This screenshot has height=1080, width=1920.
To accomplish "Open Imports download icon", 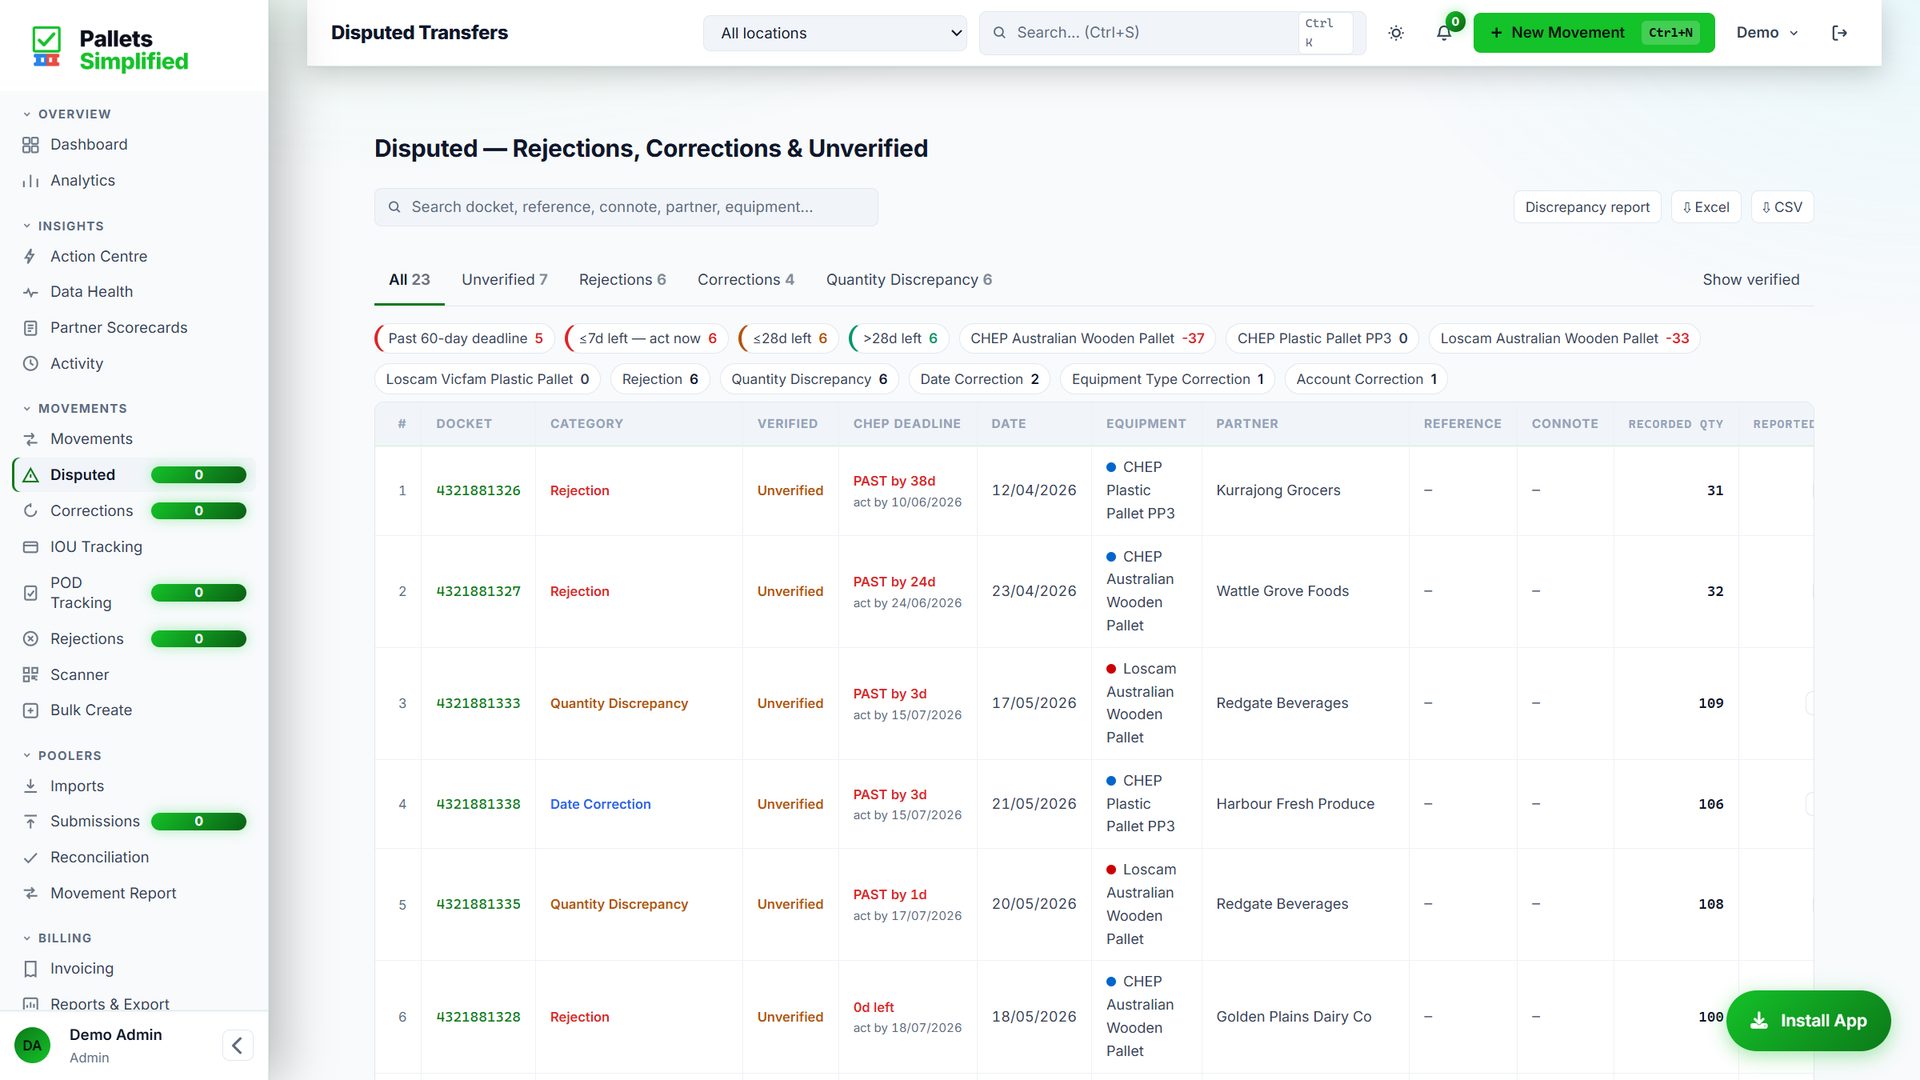I will tap(30, 786).
